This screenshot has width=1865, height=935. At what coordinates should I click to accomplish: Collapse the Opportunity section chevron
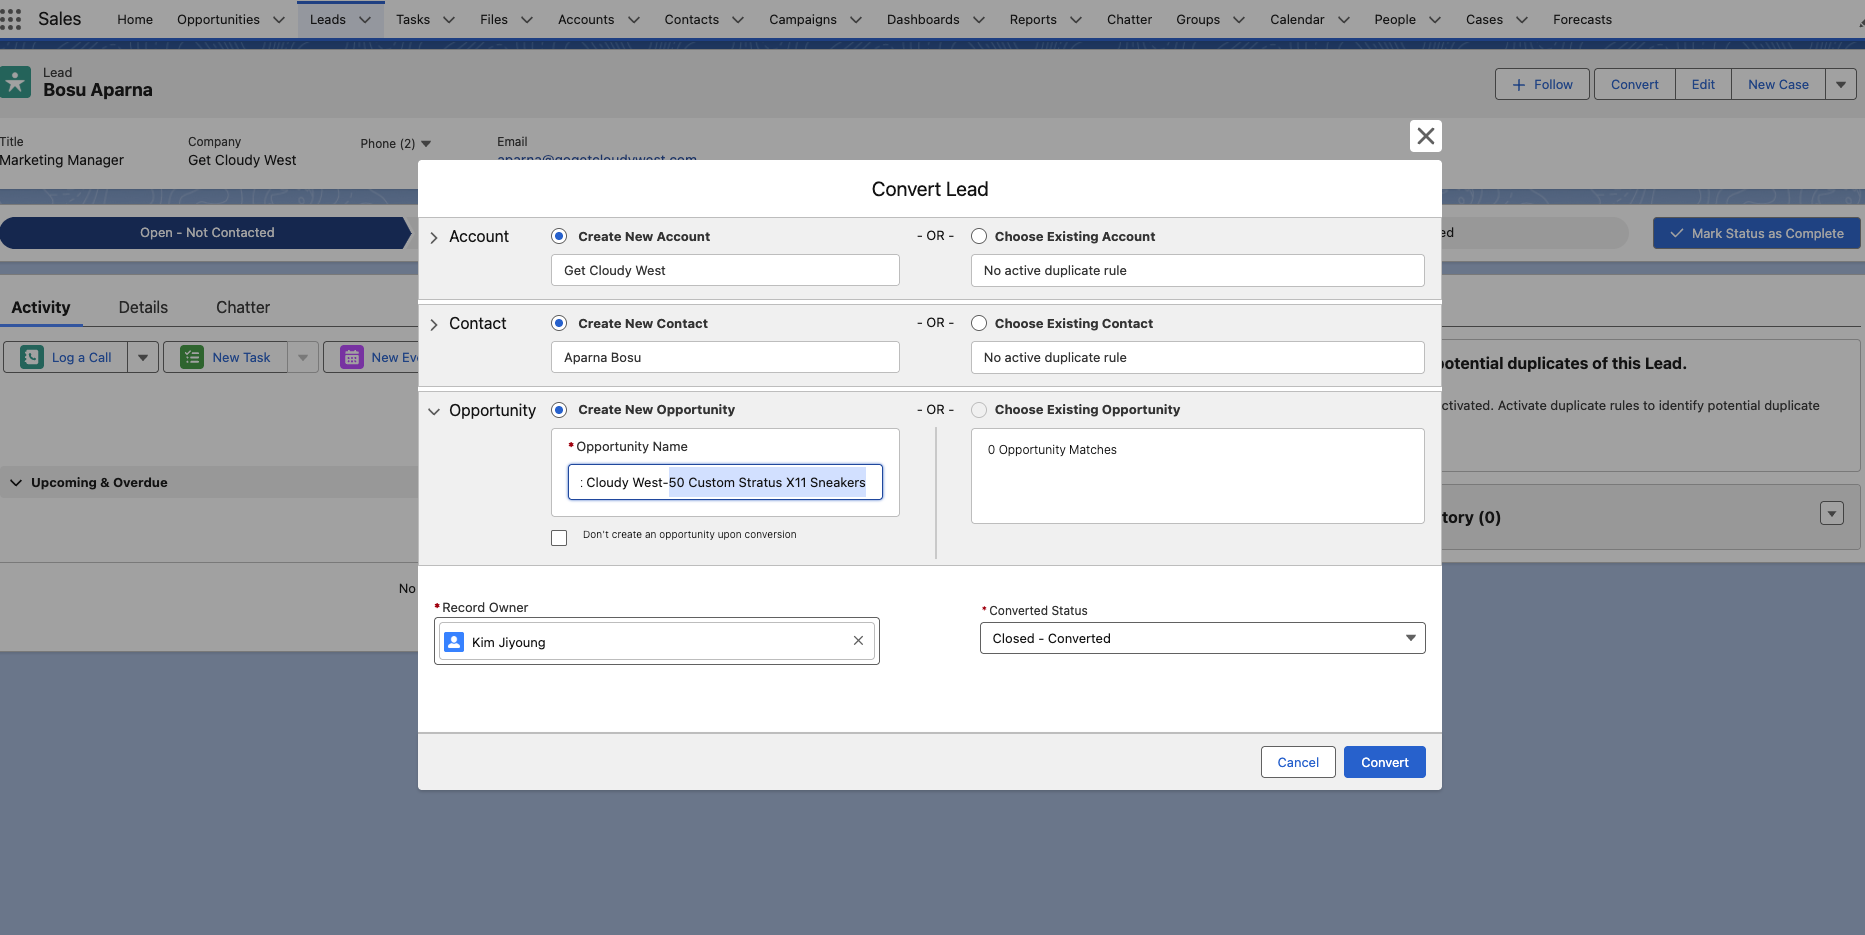[x=434, y=411]
